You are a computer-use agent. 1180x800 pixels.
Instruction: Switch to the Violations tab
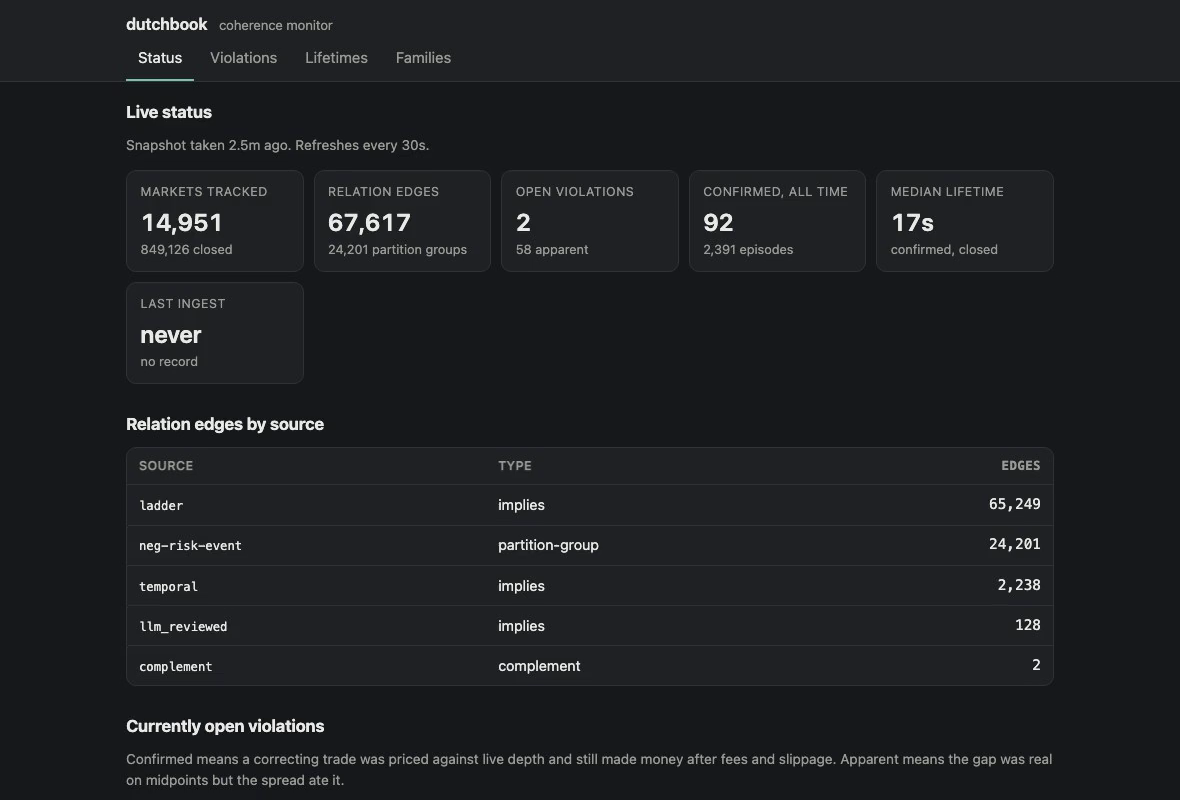tap(243, 58)
